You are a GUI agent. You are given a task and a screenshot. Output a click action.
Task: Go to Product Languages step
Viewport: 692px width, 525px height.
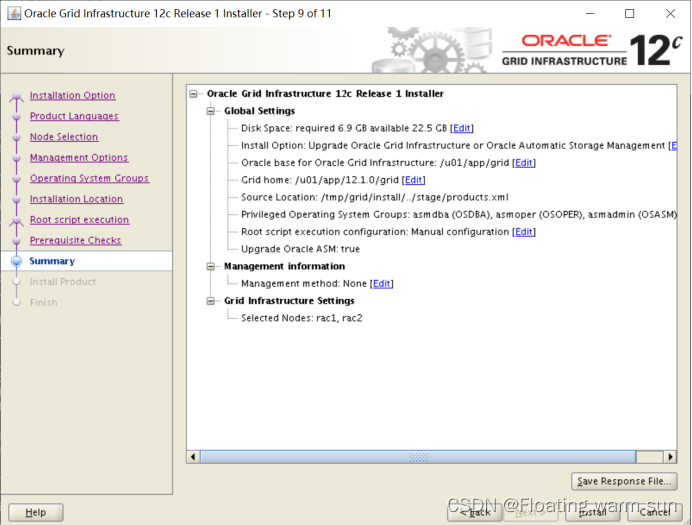74,116
